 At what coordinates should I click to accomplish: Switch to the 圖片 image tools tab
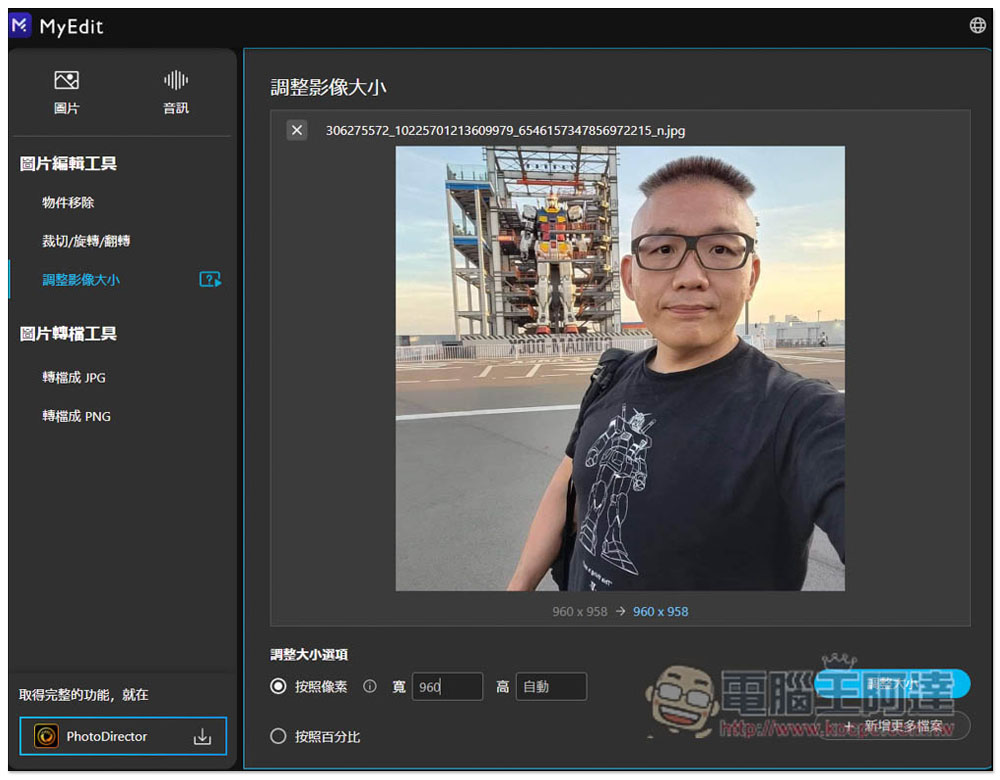click(67, 92)
